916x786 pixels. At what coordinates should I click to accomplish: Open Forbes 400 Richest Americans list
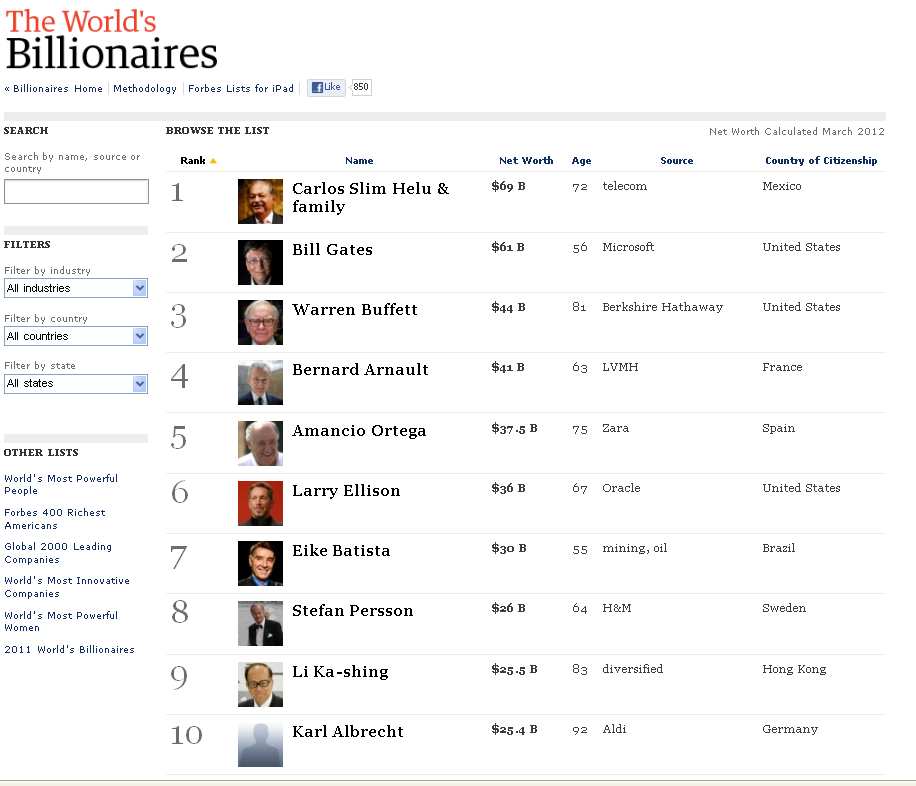(x=55, y=519)
